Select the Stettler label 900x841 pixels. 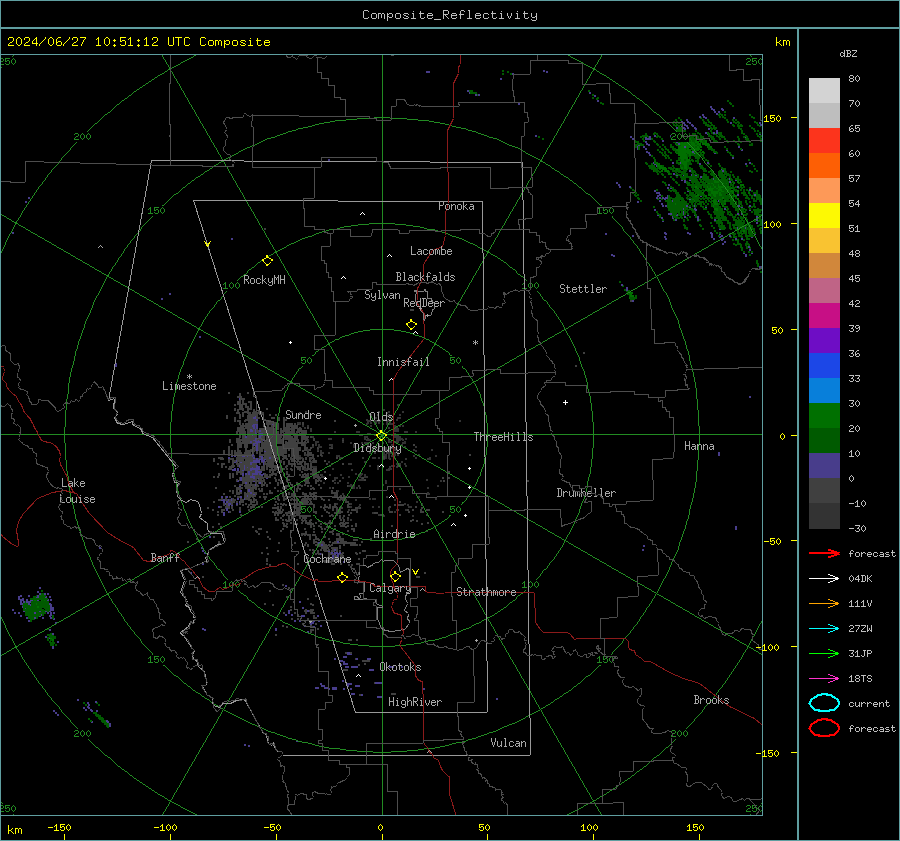583,289
